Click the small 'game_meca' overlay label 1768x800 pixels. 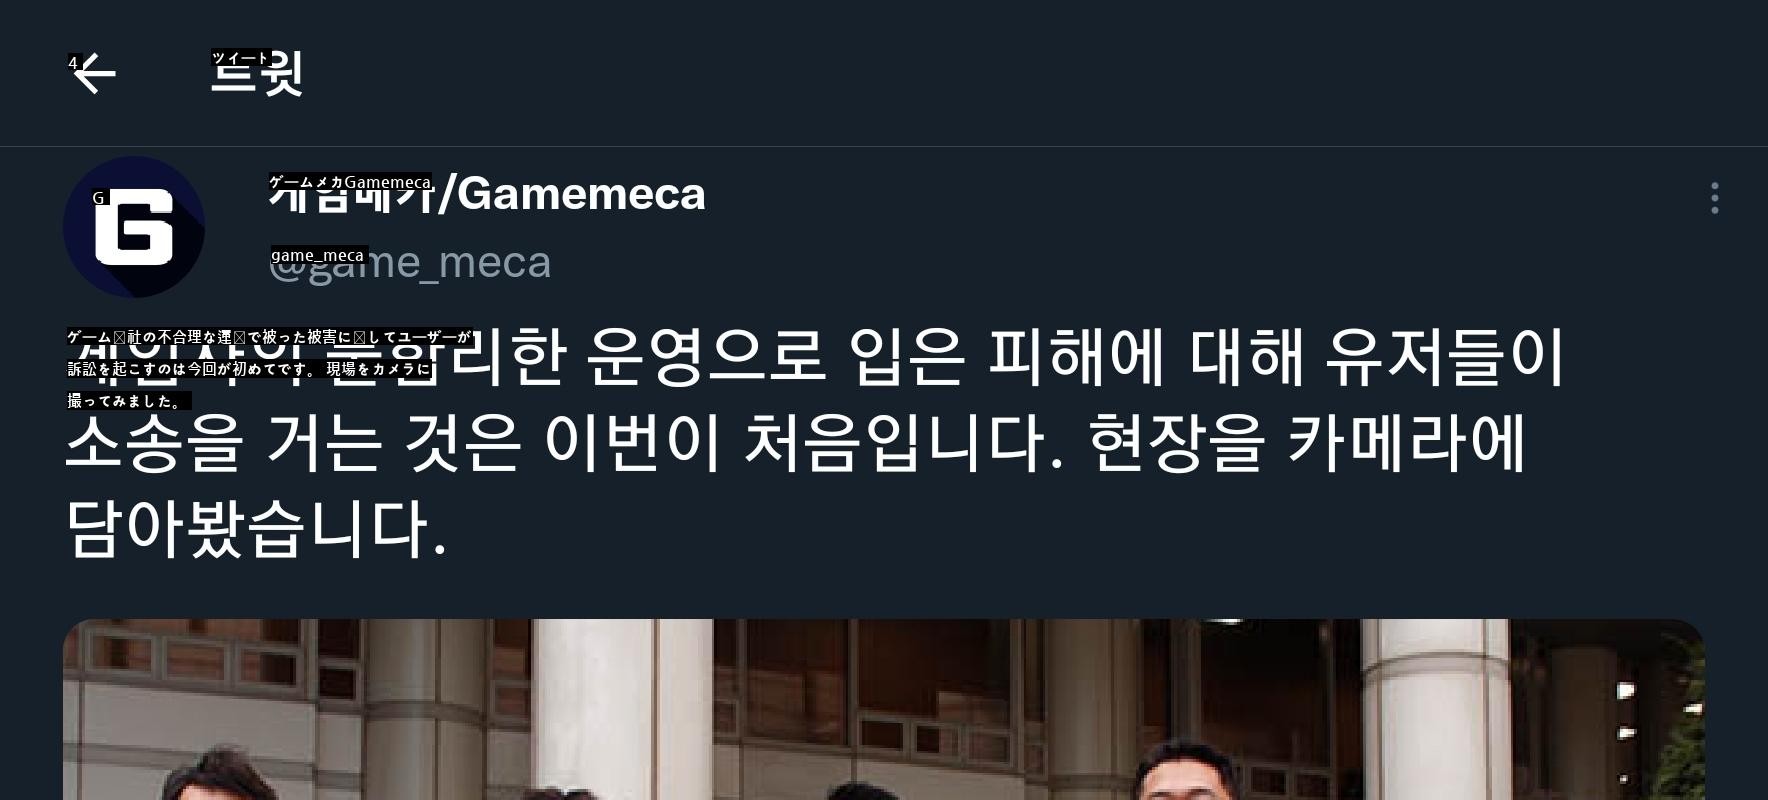318,255
